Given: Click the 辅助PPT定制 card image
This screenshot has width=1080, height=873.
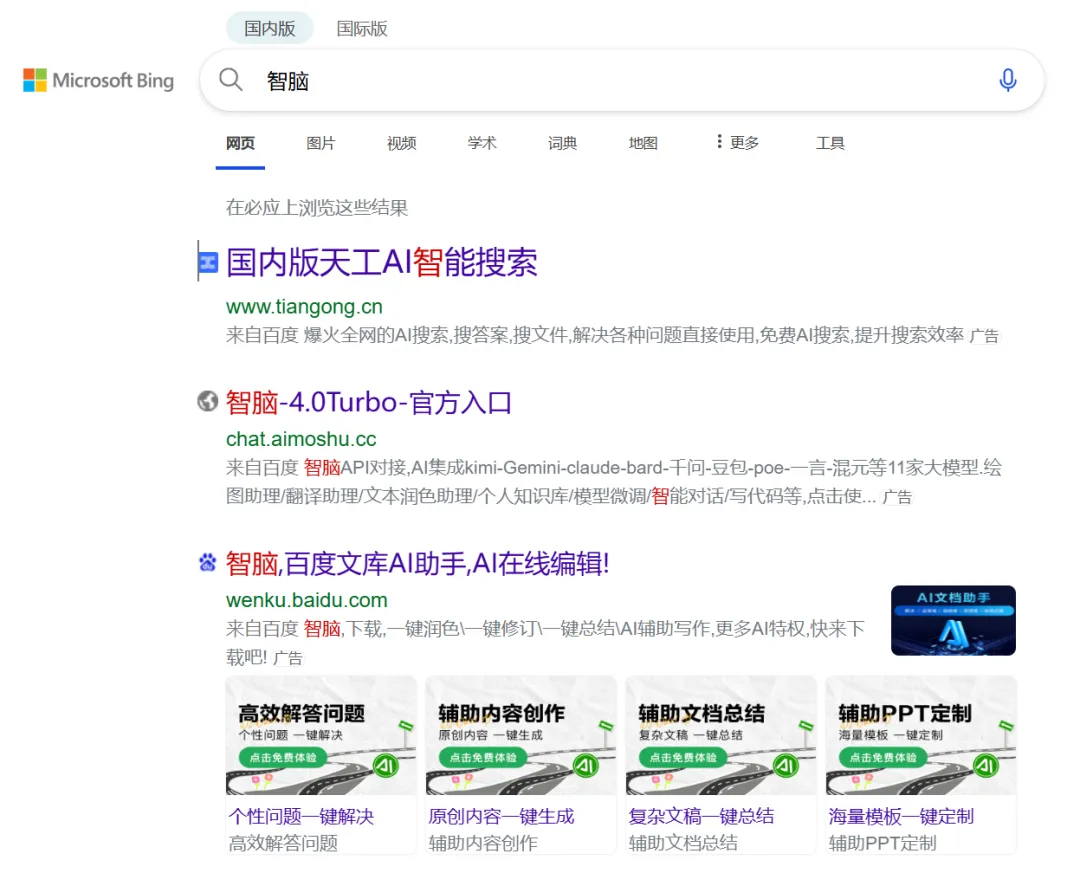Looking at the screenshot, I should [921, 736].
